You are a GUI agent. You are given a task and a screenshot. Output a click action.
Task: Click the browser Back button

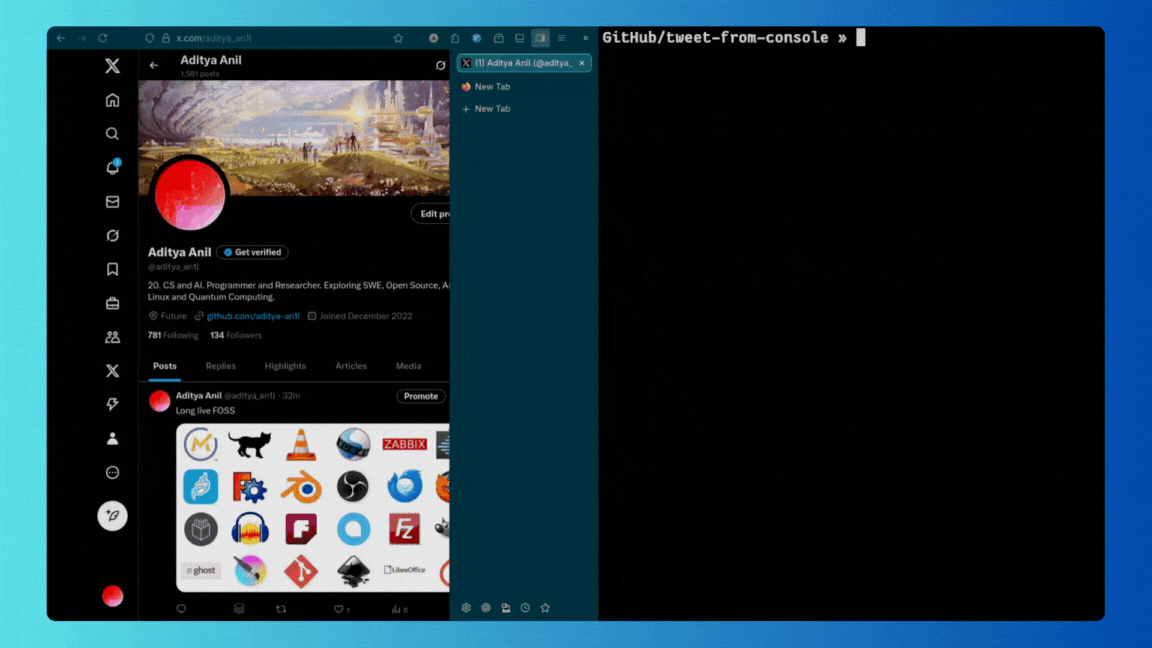(61, 38)
